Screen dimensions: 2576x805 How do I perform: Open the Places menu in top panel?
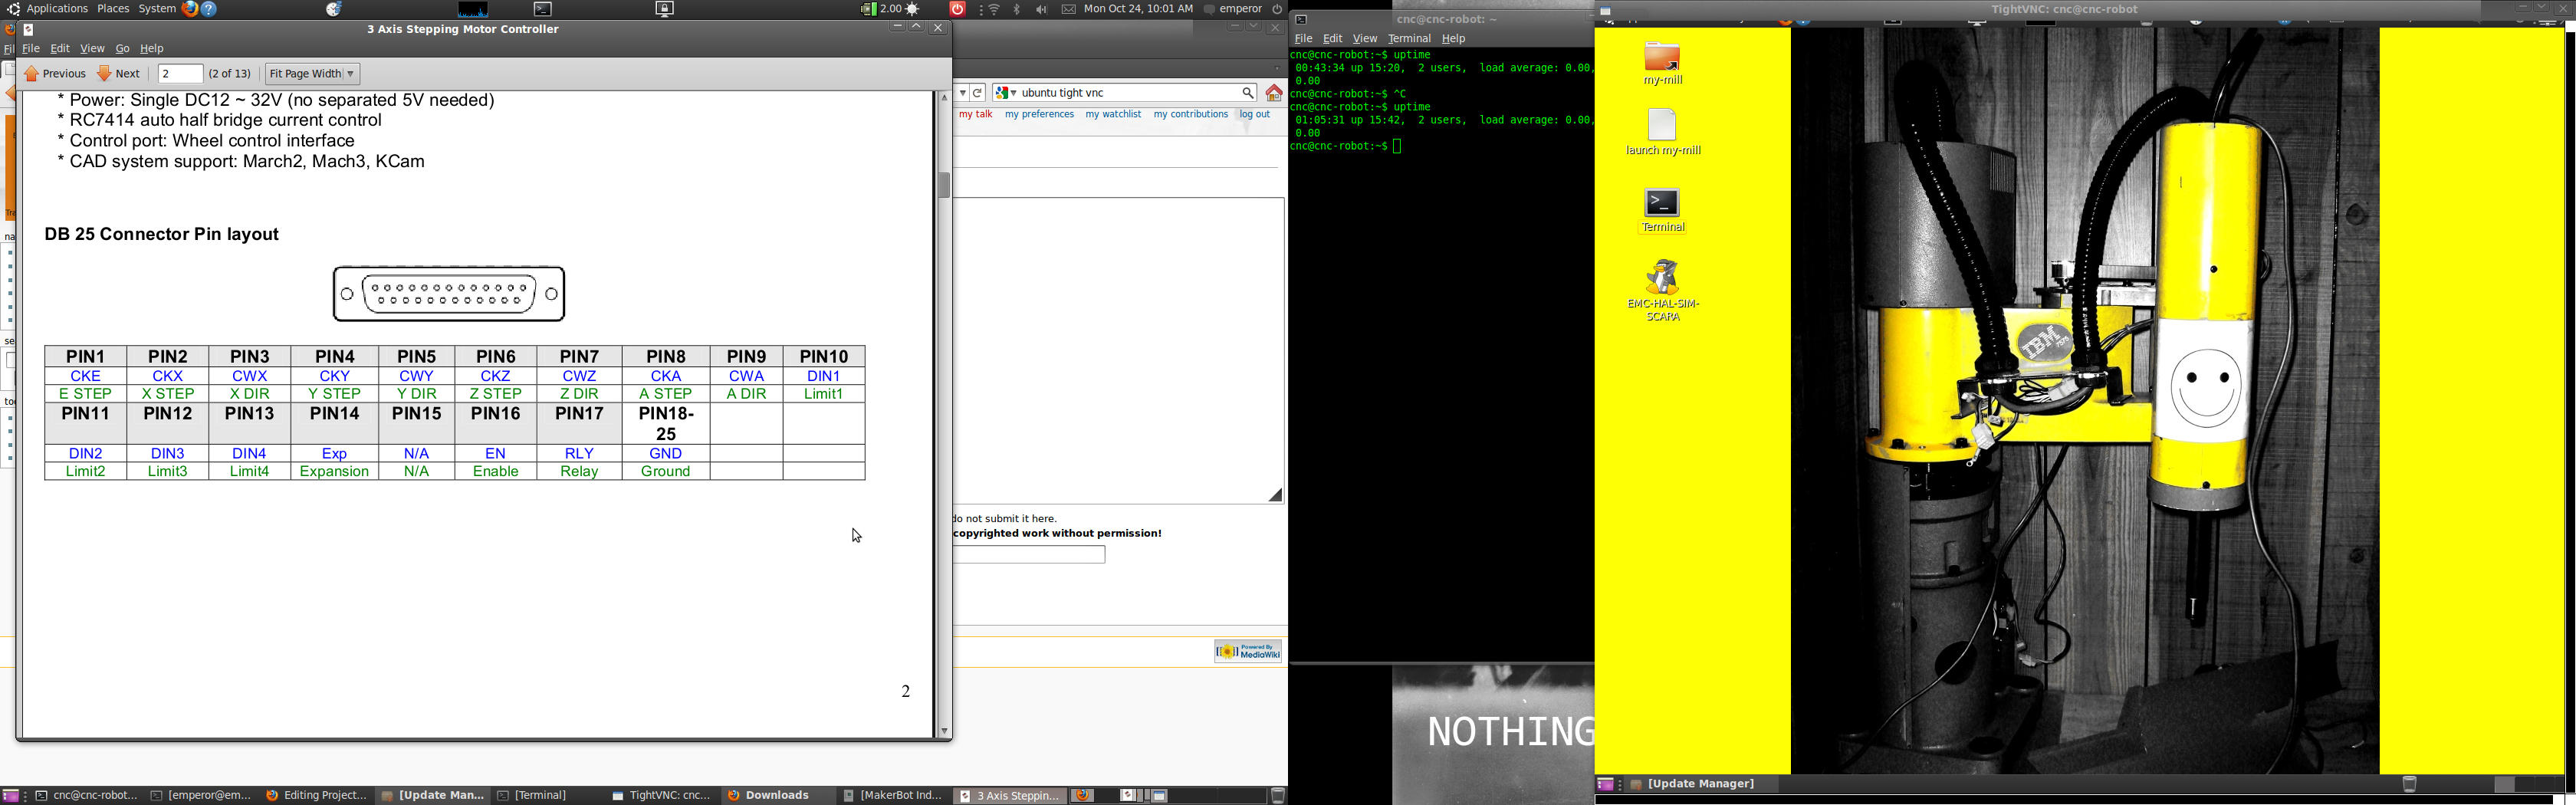click(x=113, y=9)
